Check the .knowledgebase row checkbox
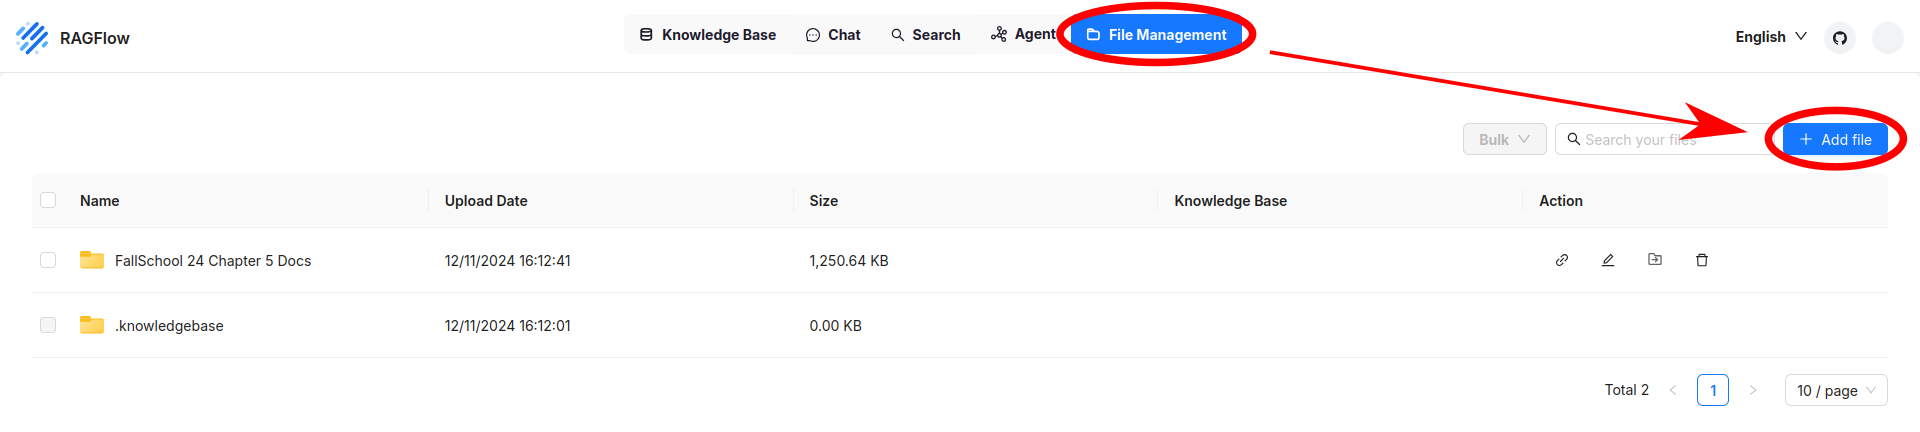1920x432 pixels. 48,325
